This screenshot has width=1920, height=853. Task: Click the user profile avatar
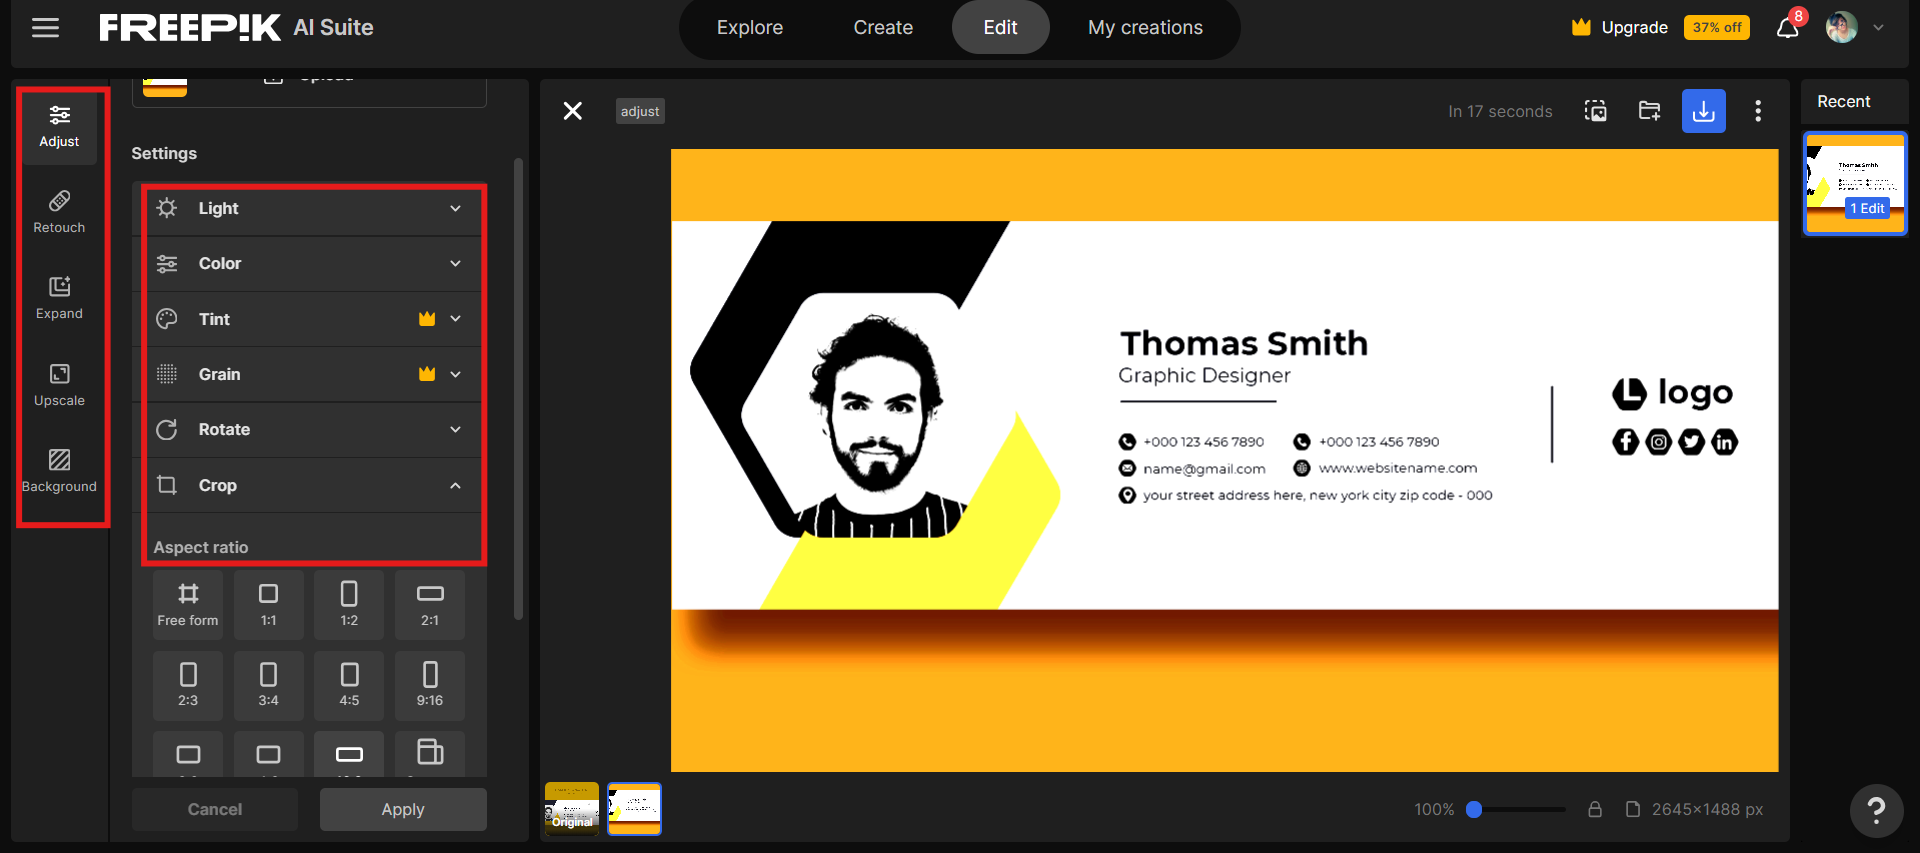1841,27
